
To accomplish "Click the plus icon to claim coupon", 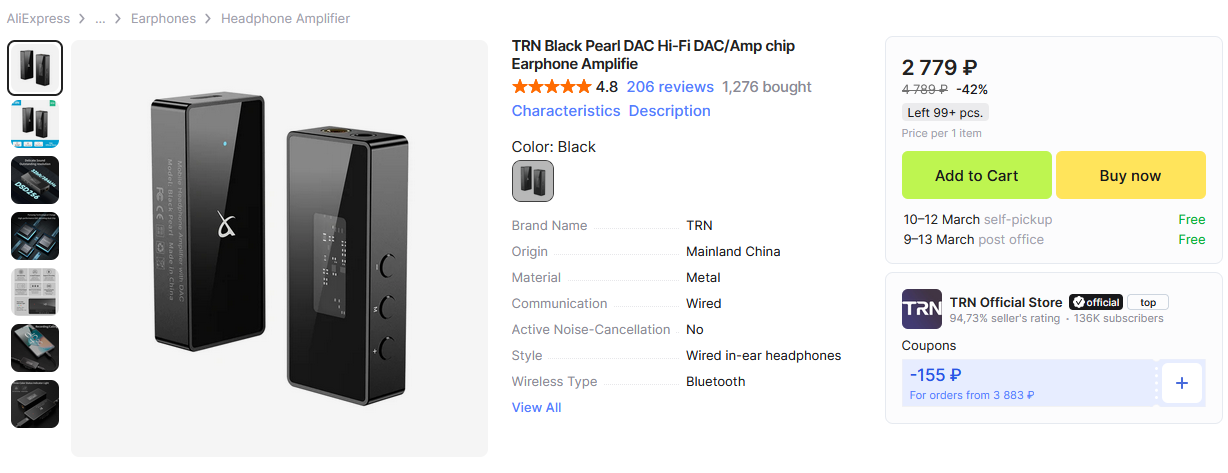I will (x=1181, y=383).
